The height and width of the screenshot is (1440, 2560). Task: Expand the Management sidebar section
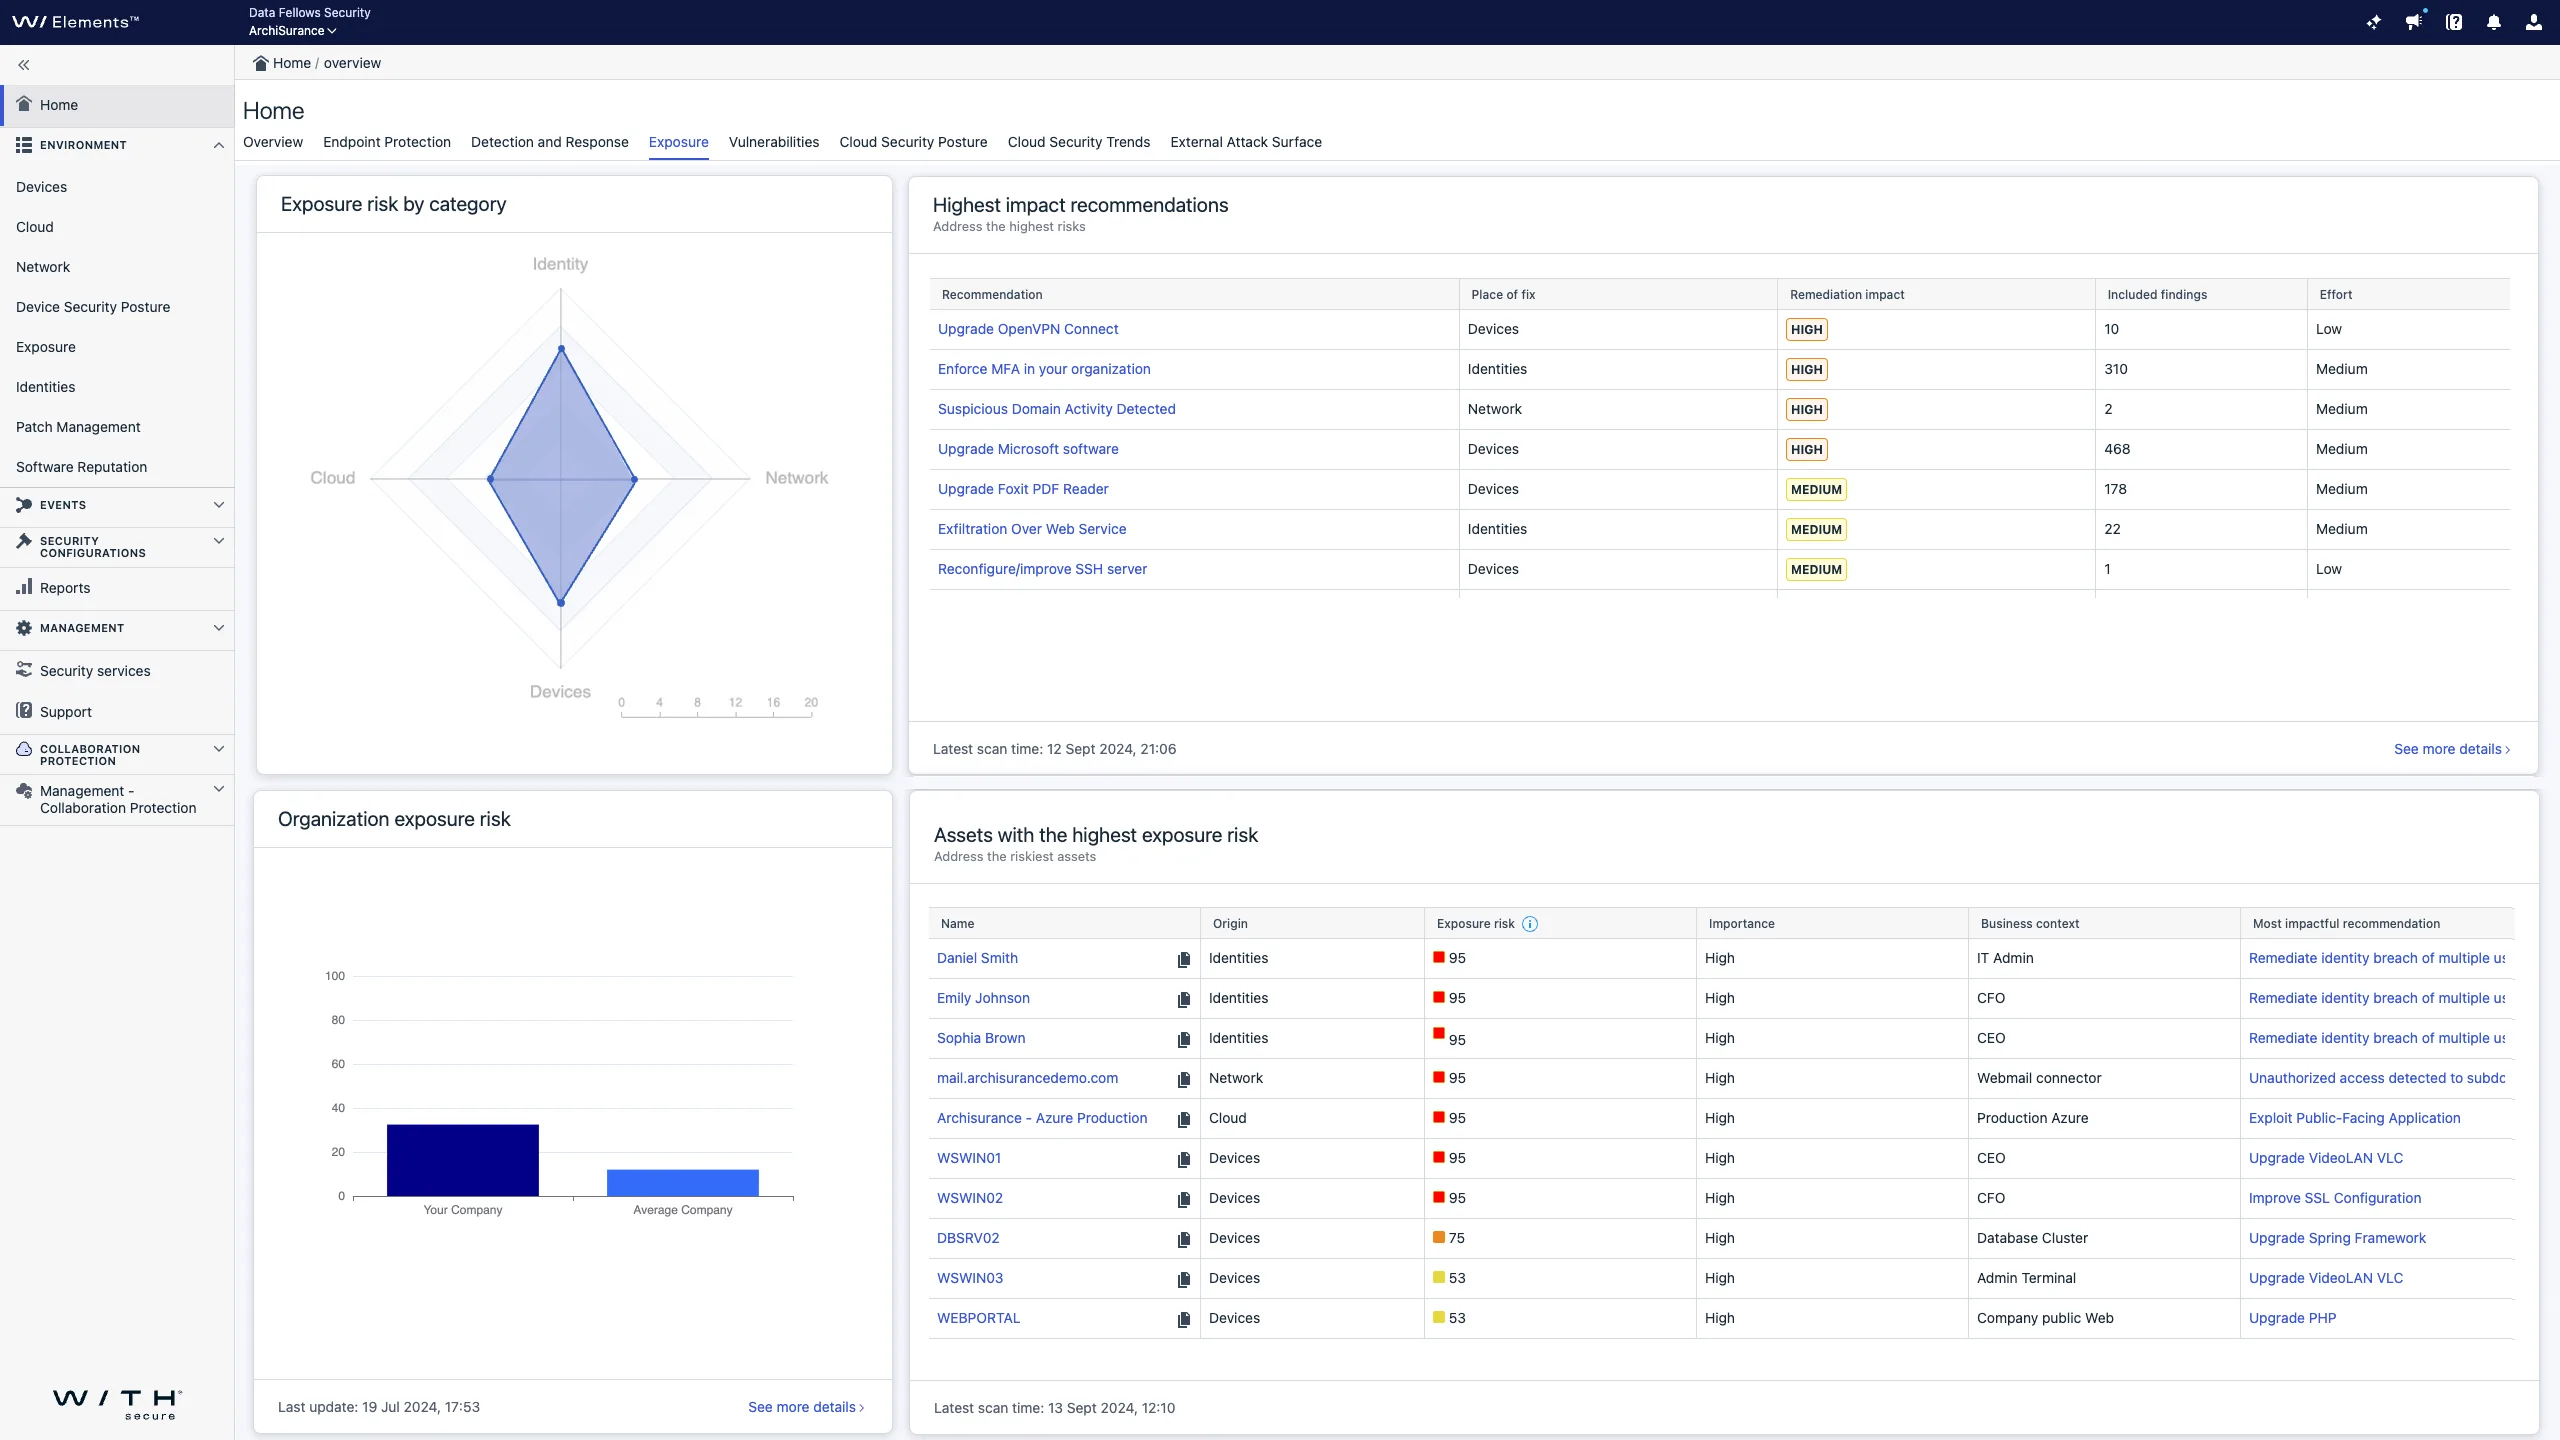(x=218, y=628)
